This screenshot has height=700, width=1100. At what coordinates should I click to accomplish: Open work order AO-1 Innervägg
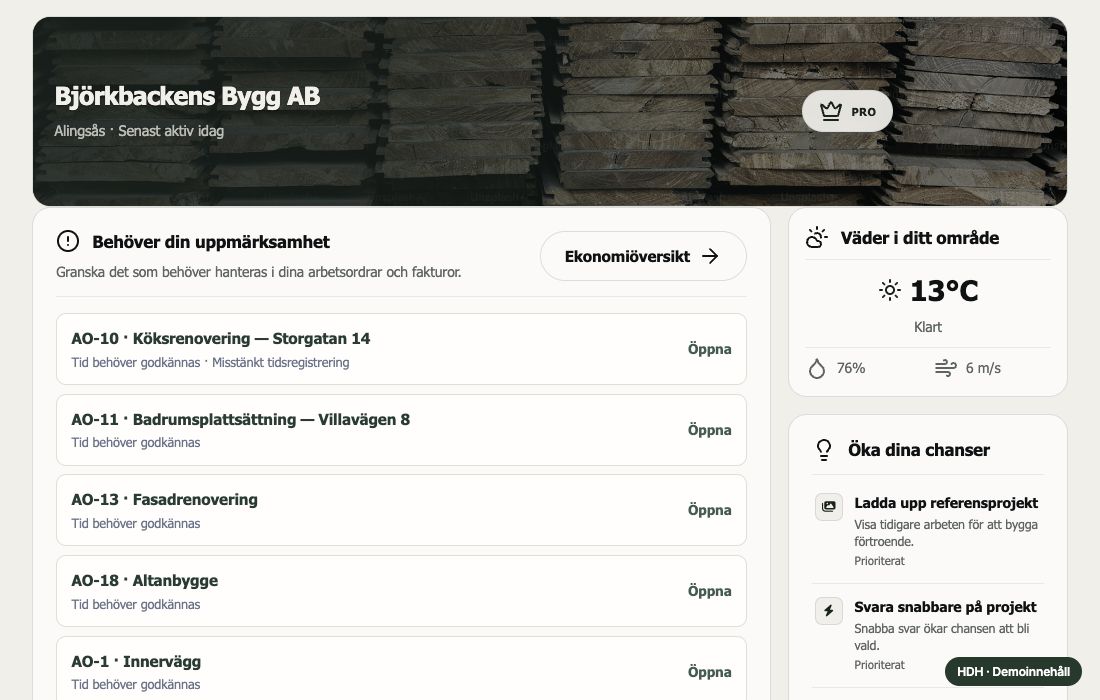pyautogui.click(x=709, y=672)
